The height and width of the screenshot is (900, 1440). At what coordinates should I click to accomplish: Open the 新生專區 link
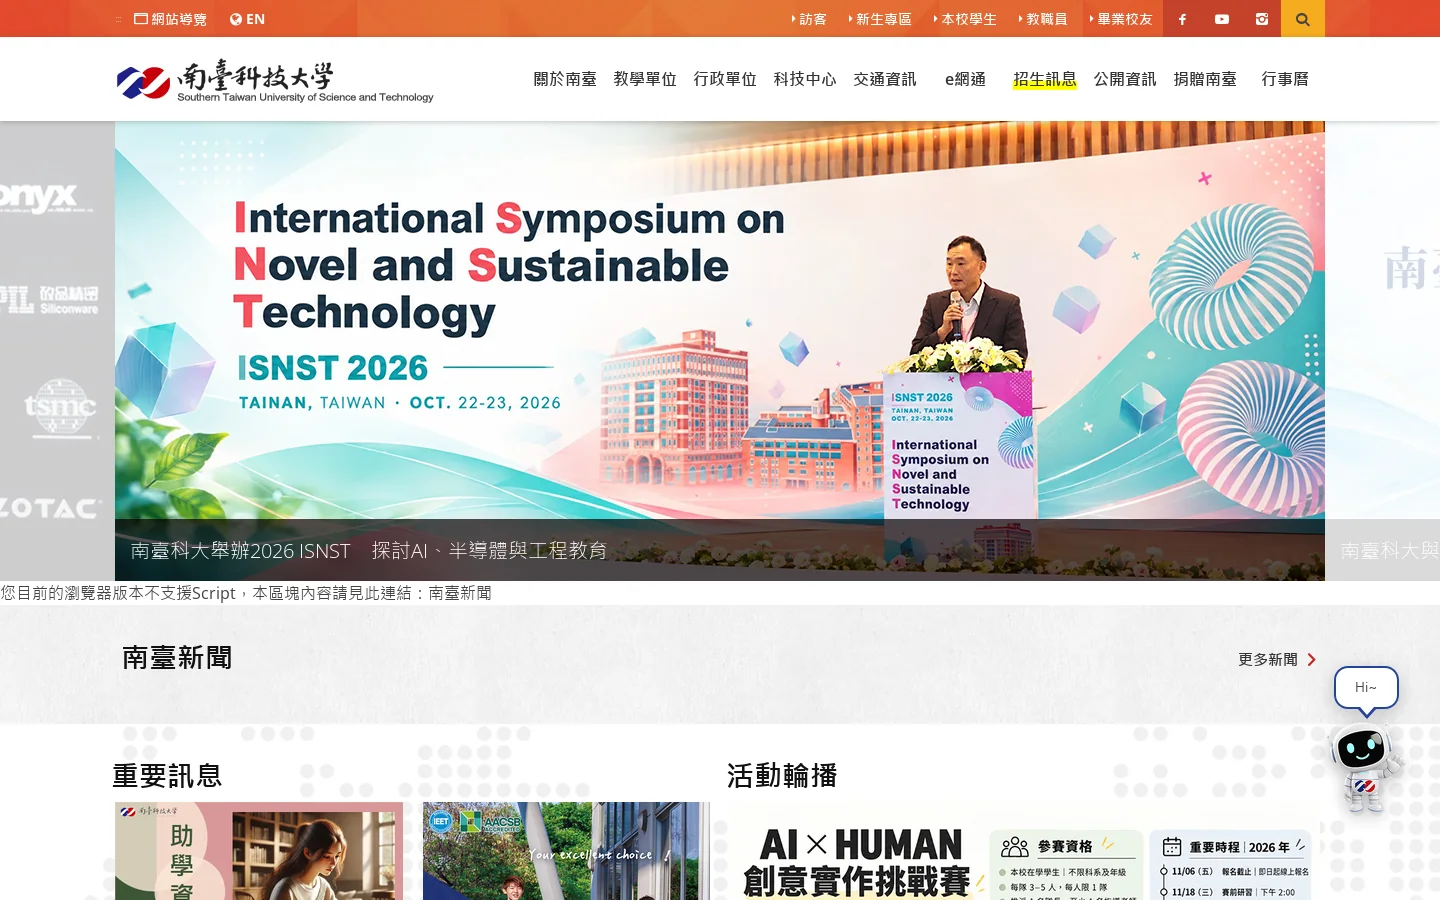[880, 19]
